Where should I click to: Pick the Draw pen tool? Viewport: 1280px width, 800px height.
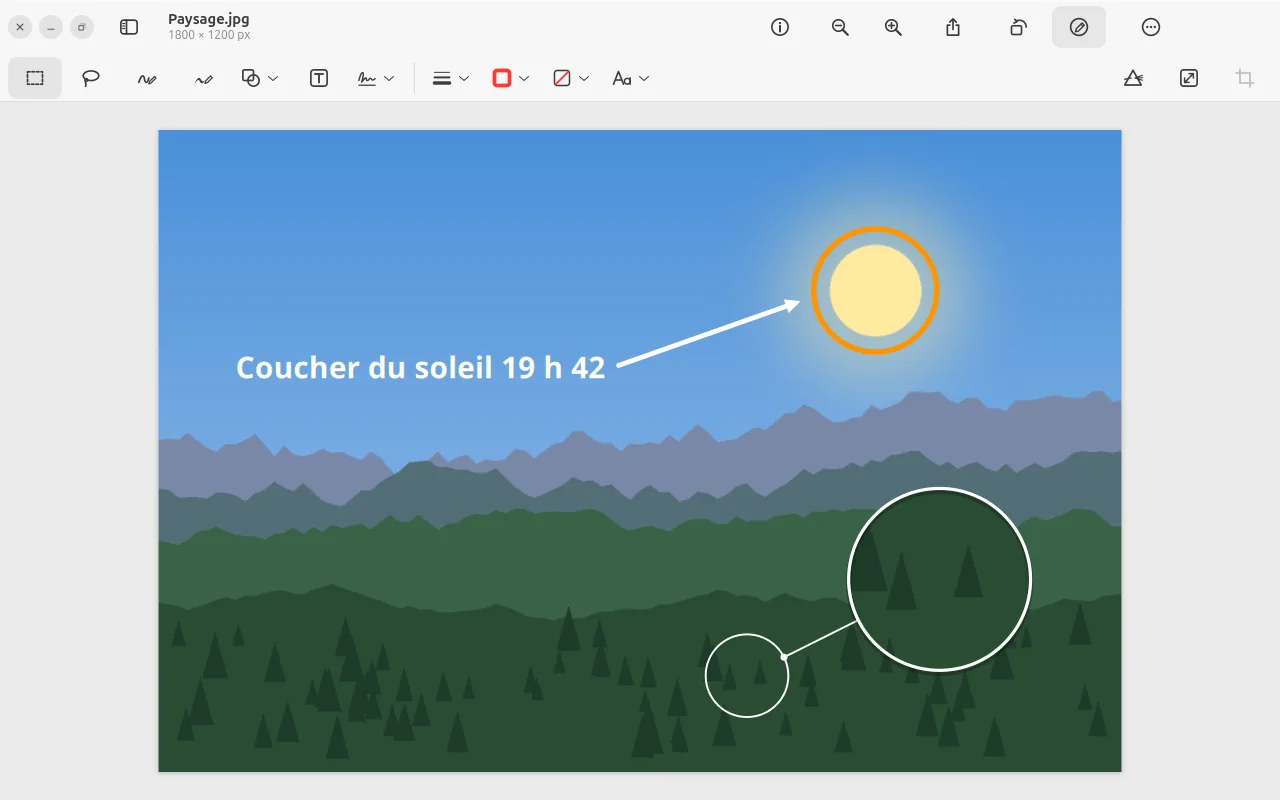tap(204, 79)
